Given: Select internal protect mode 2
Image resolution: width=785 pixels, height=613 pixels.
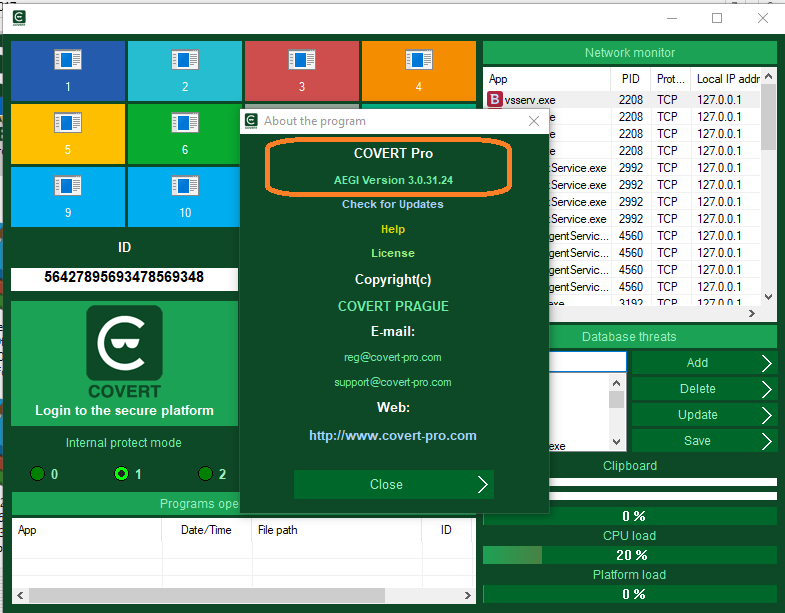Looking at the screenshot, I should click(205, 473).
